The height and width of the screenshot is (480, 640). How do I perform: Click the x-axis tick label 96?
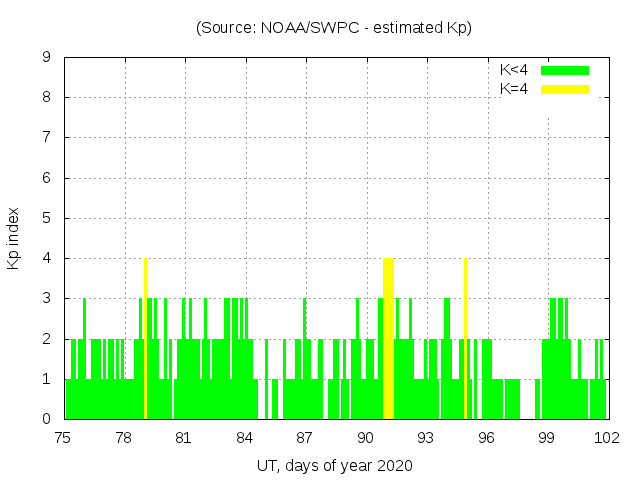(x=486, y=438)
